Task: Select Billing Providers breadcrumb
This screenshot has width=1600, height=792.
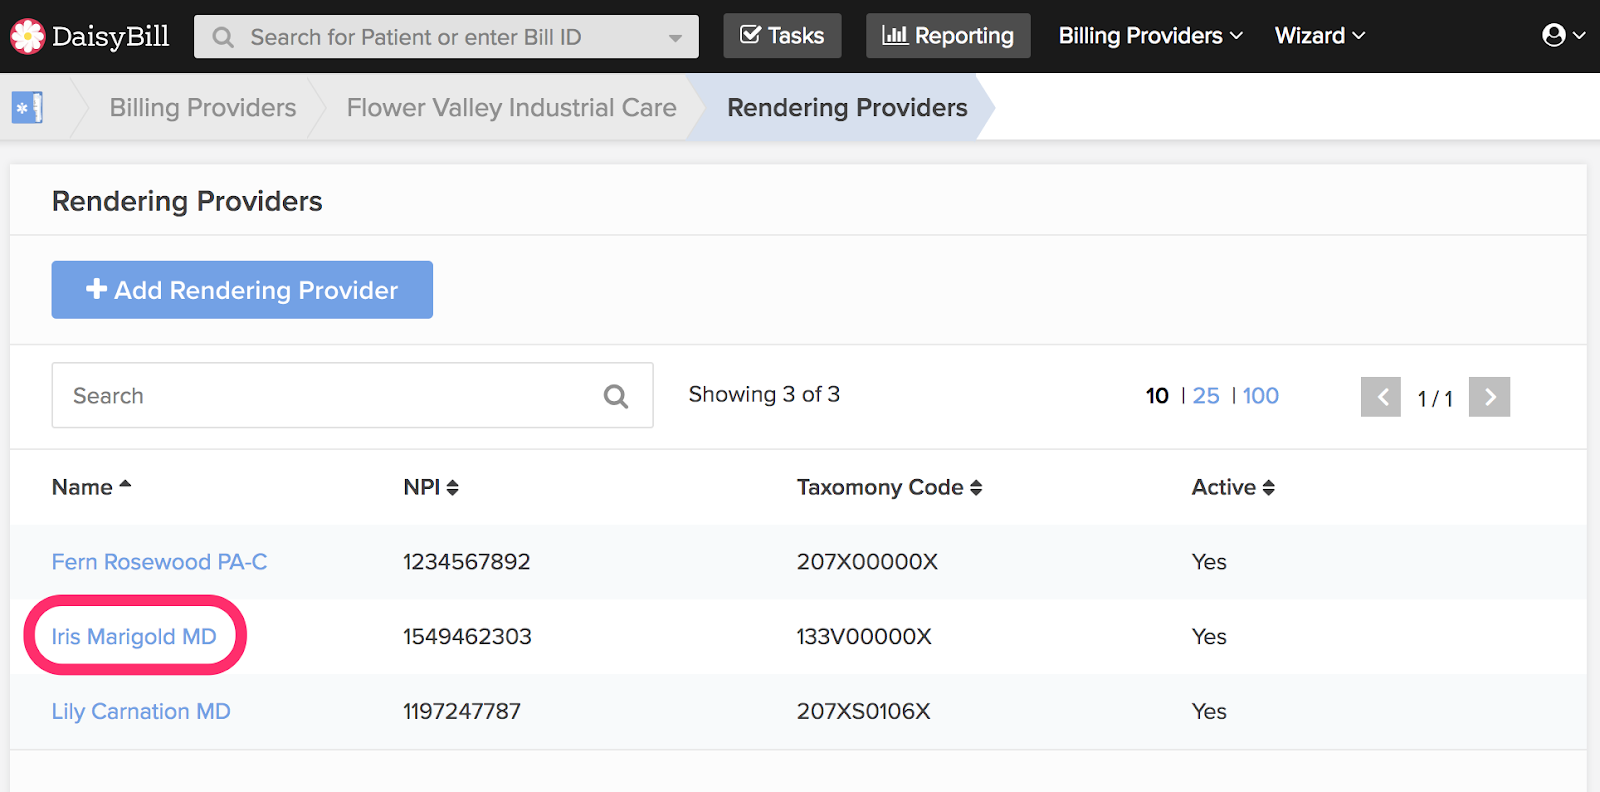Action: click(203, 108)
